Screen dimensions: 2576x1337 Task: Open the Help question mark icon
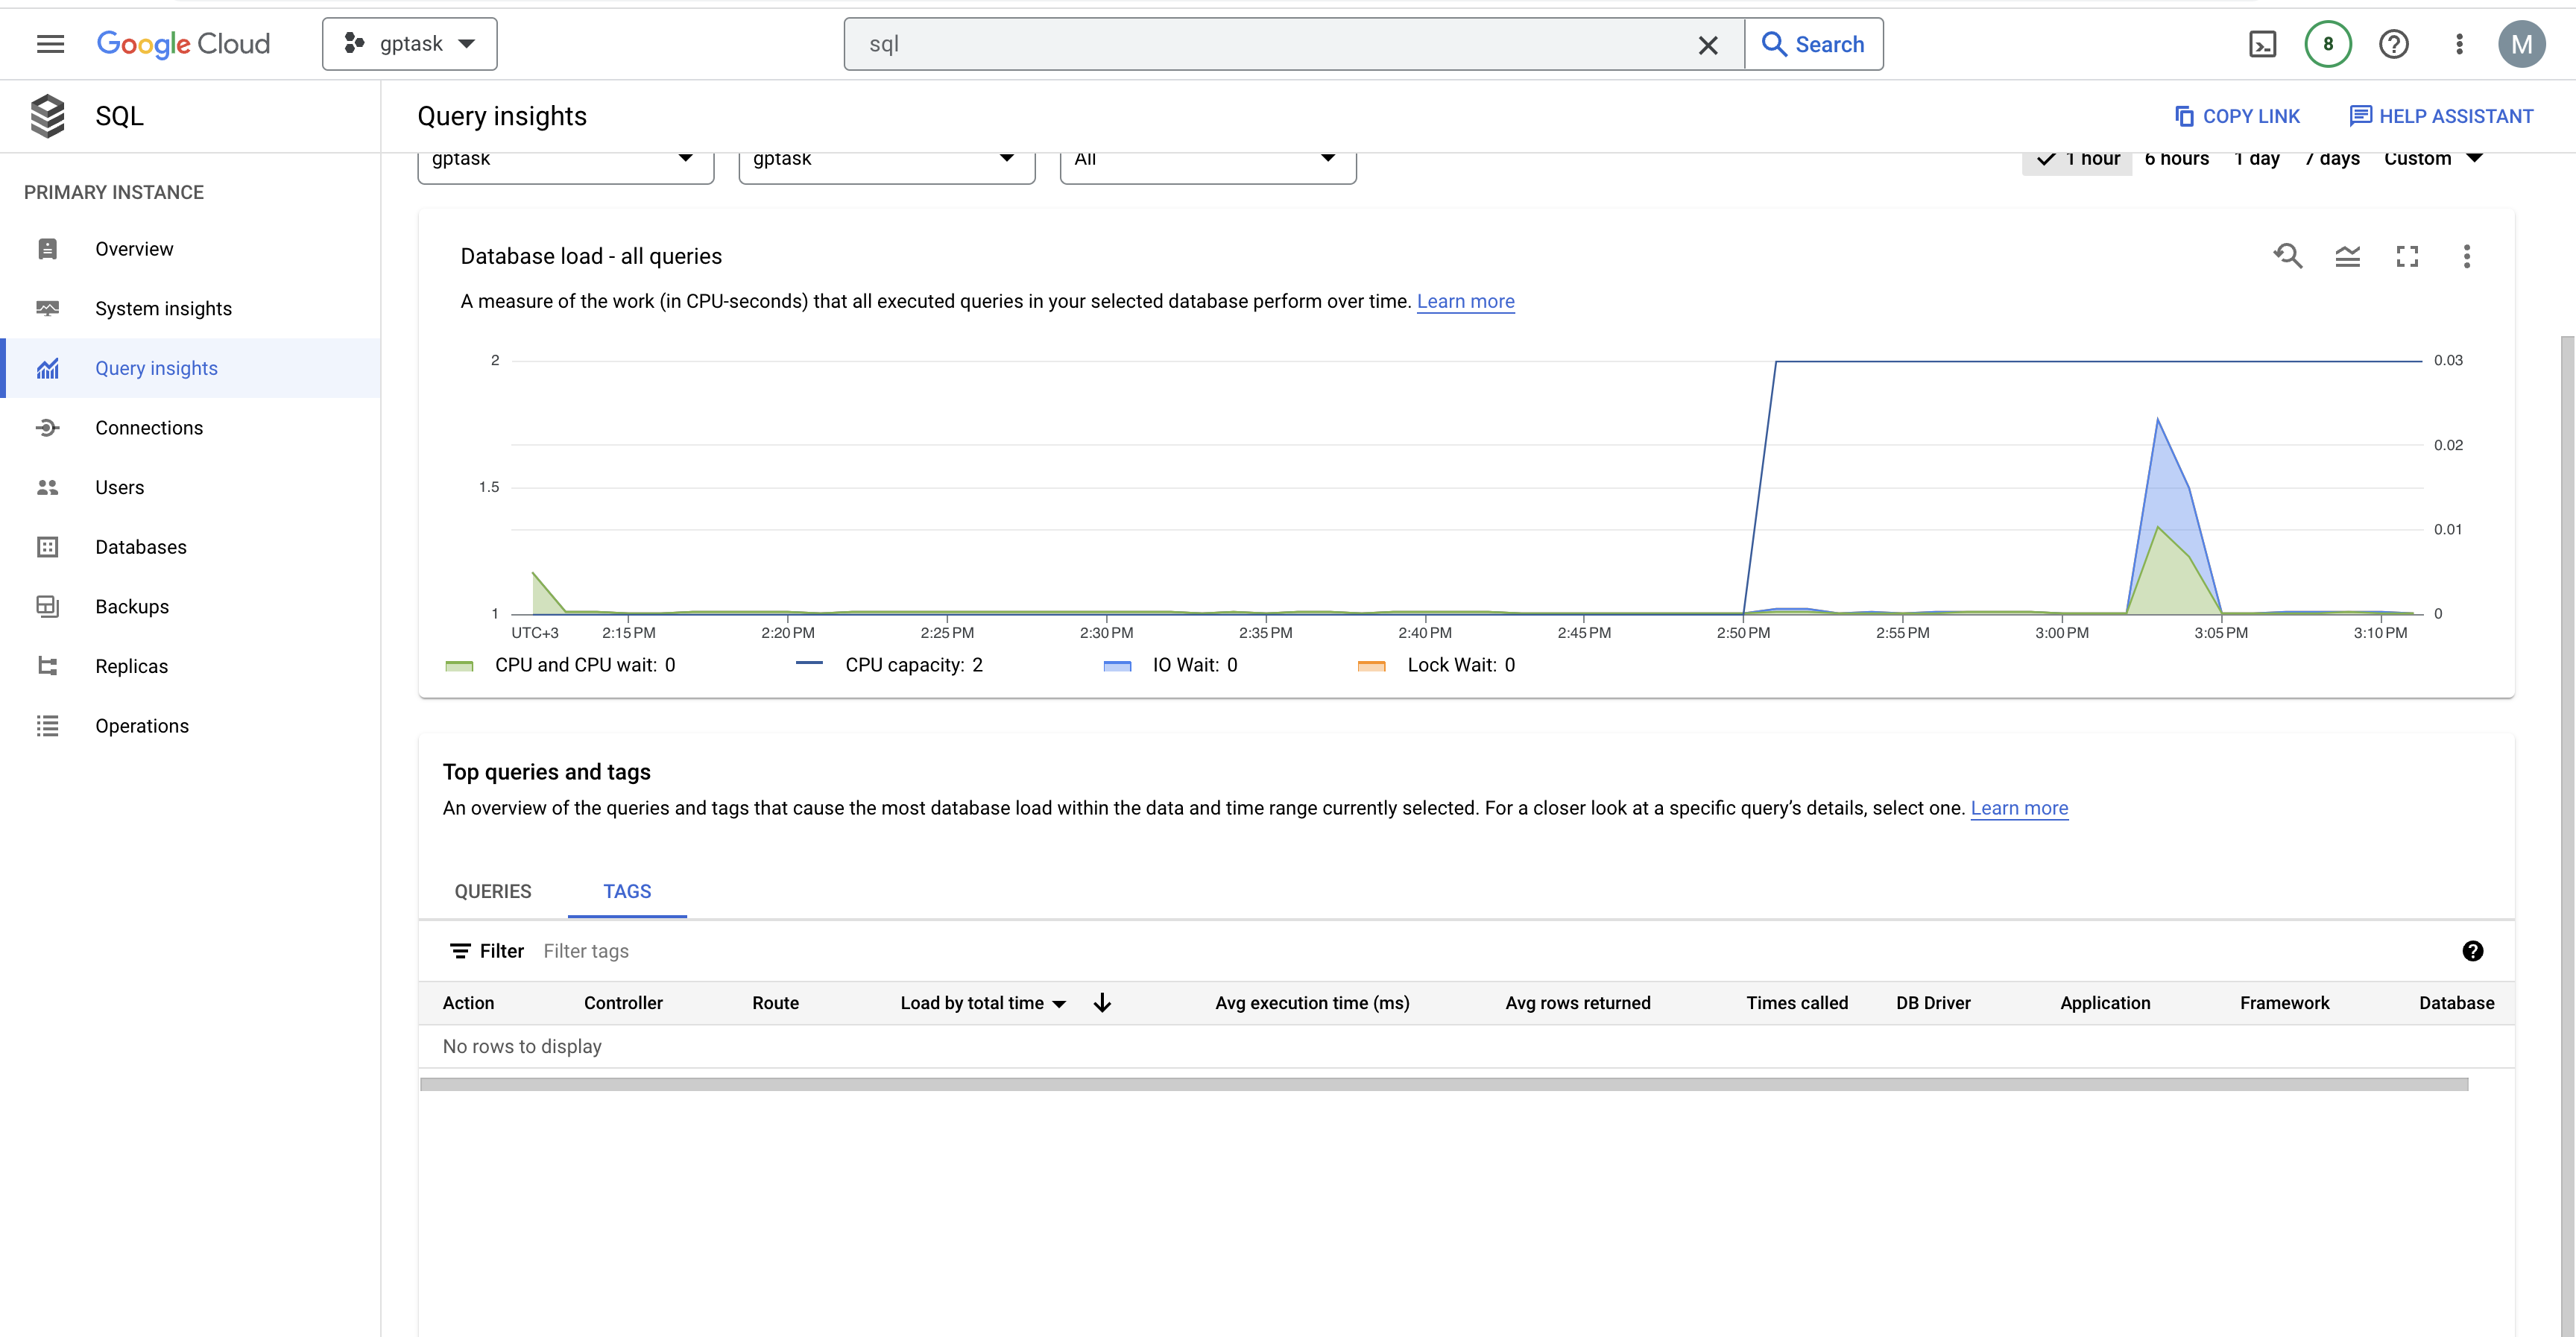click(x=2394, y=43)
